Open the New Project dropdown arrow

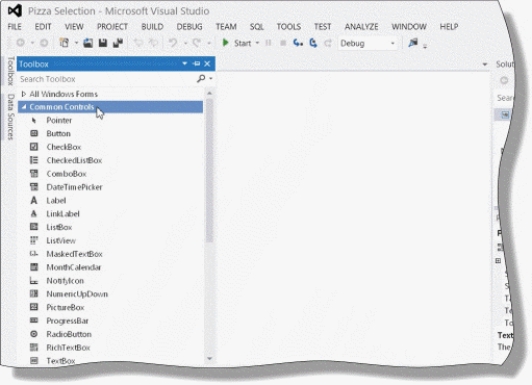[x=76, y=43]
